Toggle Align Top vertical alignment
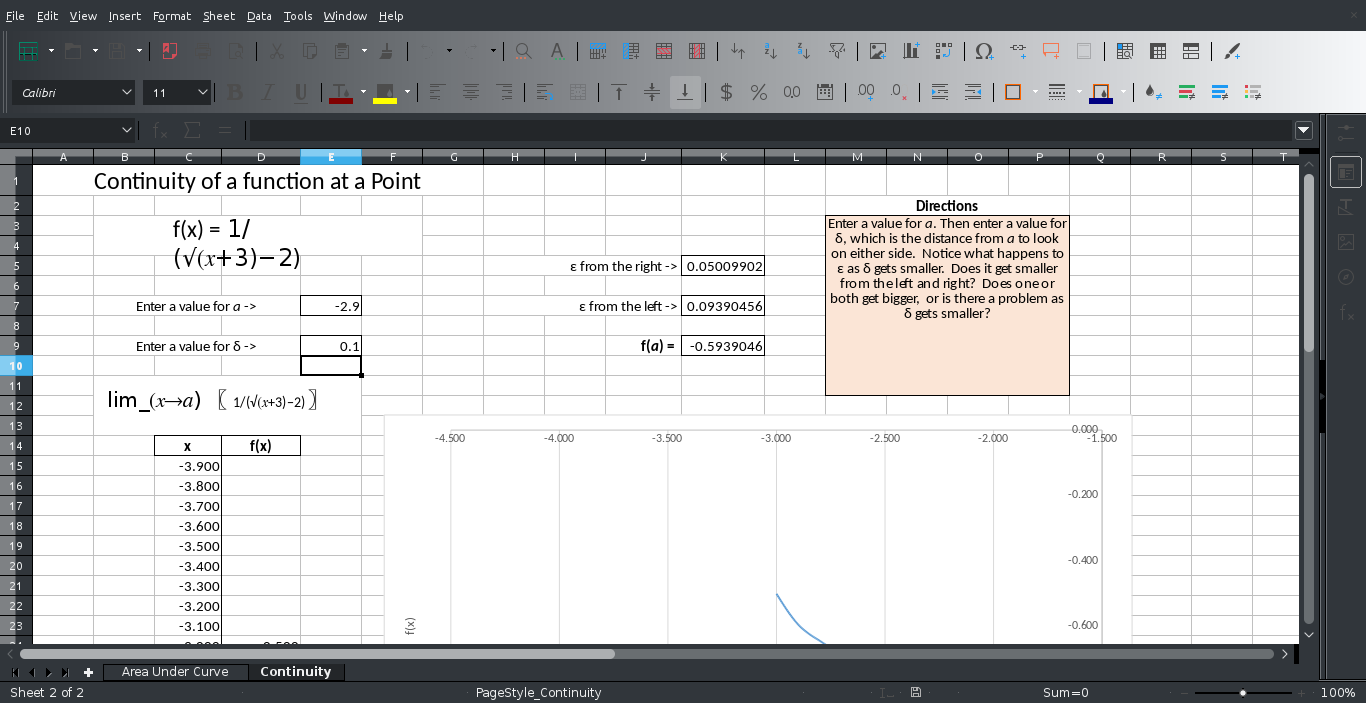Image resolution: width=1366 pixels, height=703 pixels. click(x=619, y=93)
